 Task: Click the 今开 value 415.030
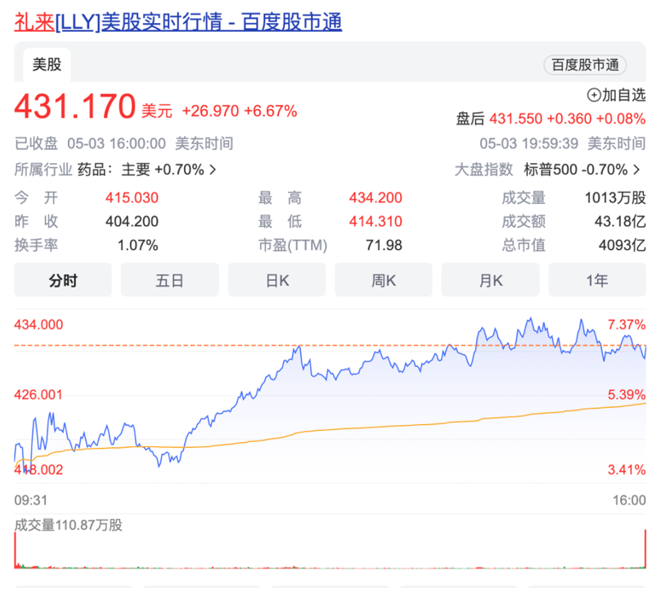click(x=132, y=198)
